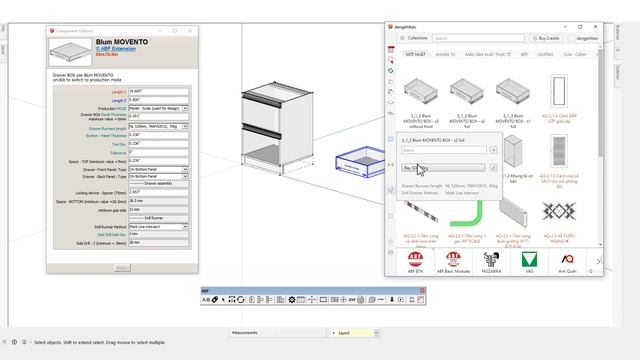This screenshot has width=640, height=360.
Task: Click the A-B label tool in ABF toolbar
Action: pyautogui.click(x=206, y=300)
